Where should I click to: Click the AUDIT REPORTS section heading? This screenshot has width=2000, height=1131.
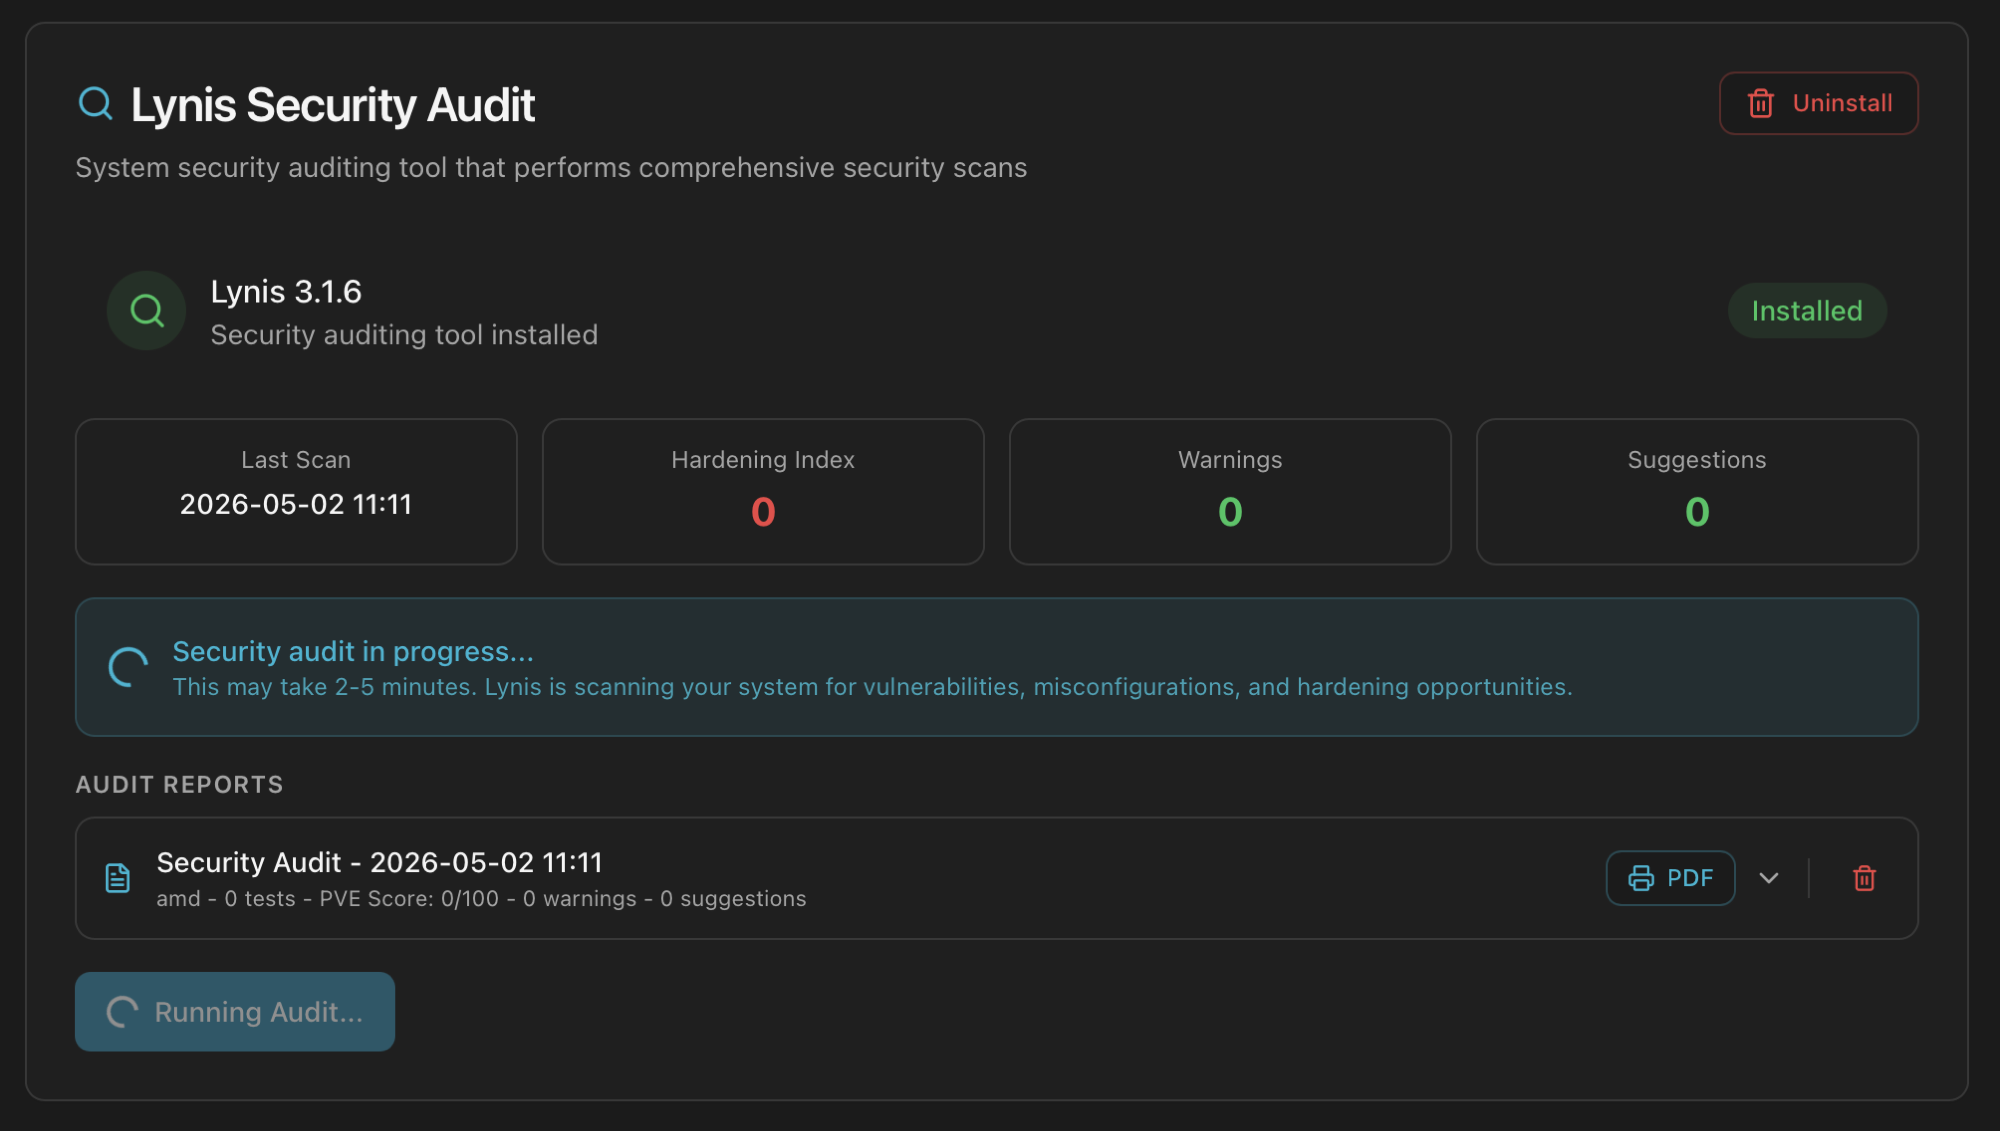tap(179, 785)
